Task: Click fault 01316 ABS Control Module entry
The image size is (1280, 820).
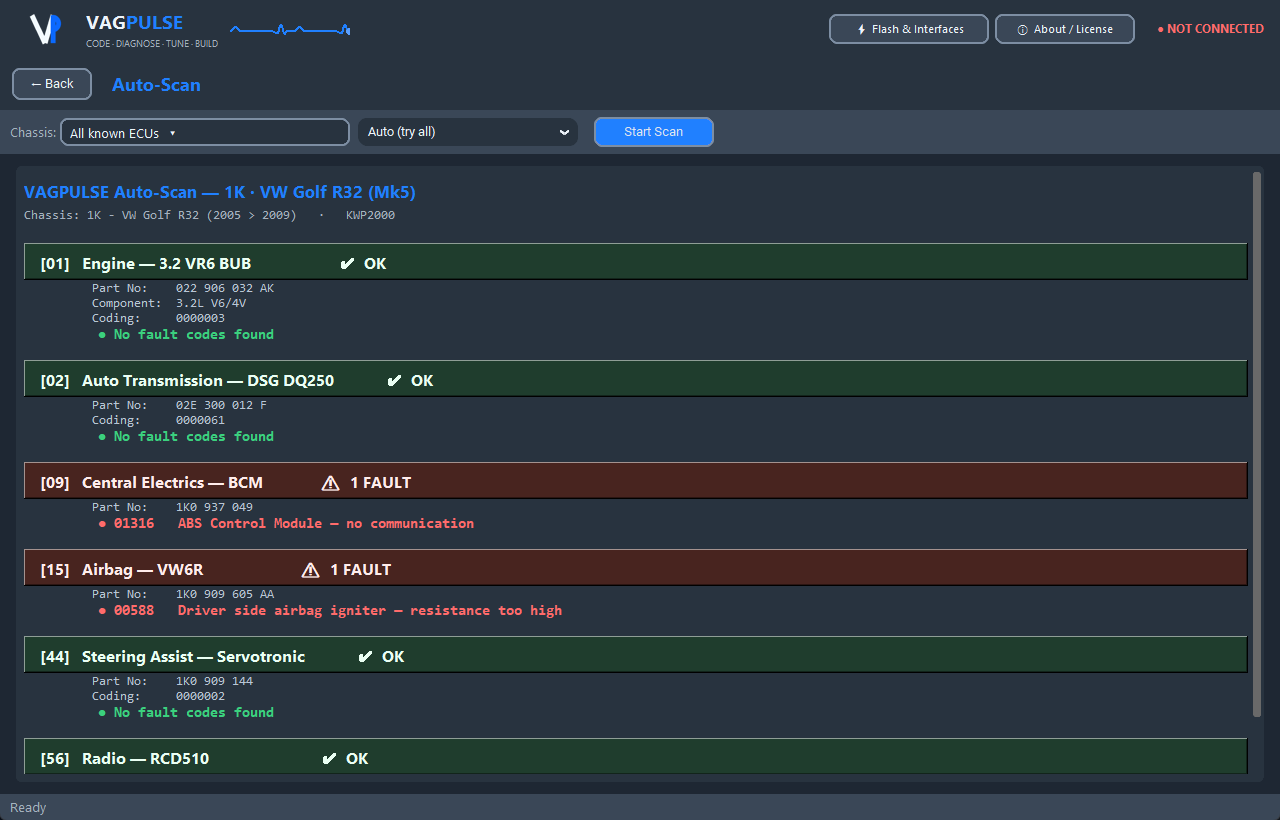Action: click(x=286, y=523)
